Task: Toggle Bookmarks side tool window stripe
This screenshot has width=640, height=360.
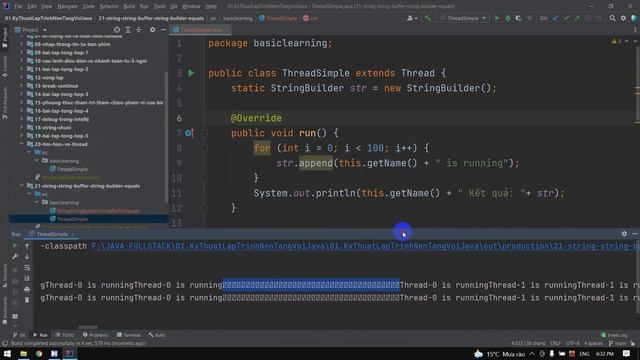Action: [5, 310]
